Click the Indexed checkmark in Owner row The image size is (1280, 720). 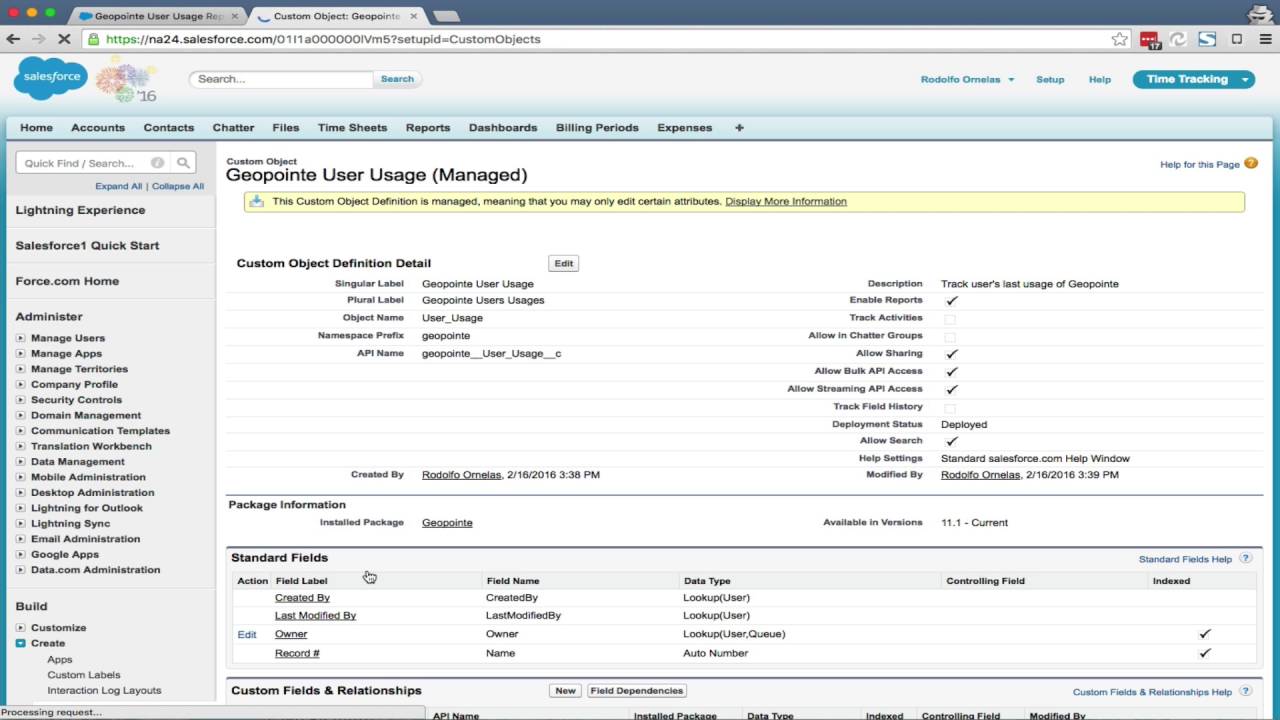(1204, 634)
